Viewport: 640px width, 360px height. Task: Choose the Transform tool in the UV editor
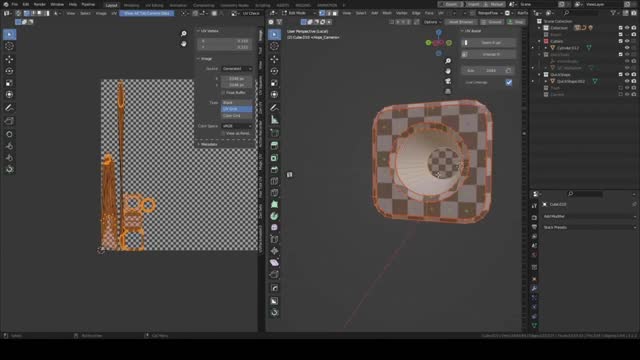[9, 95]
